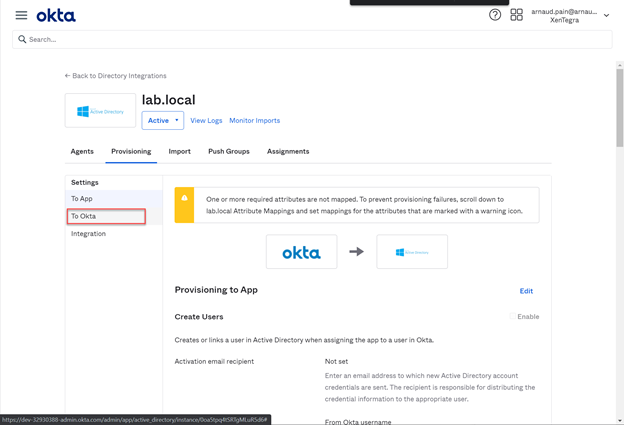Viewport: 624px width, 425px height.
Task: Click the View Logs link
Action: 206,121
